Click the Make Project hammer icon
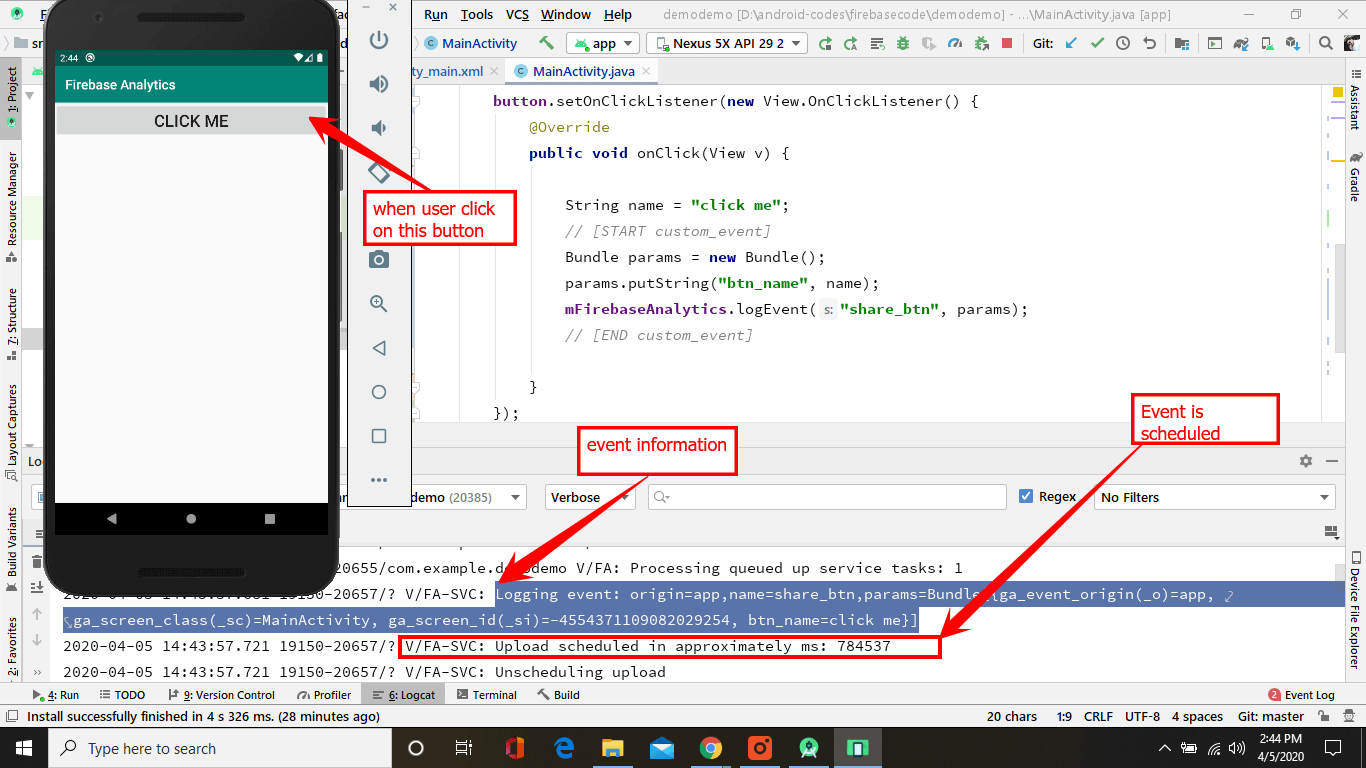This screenshot has width=1366, height=768. (x=546, y=43)
